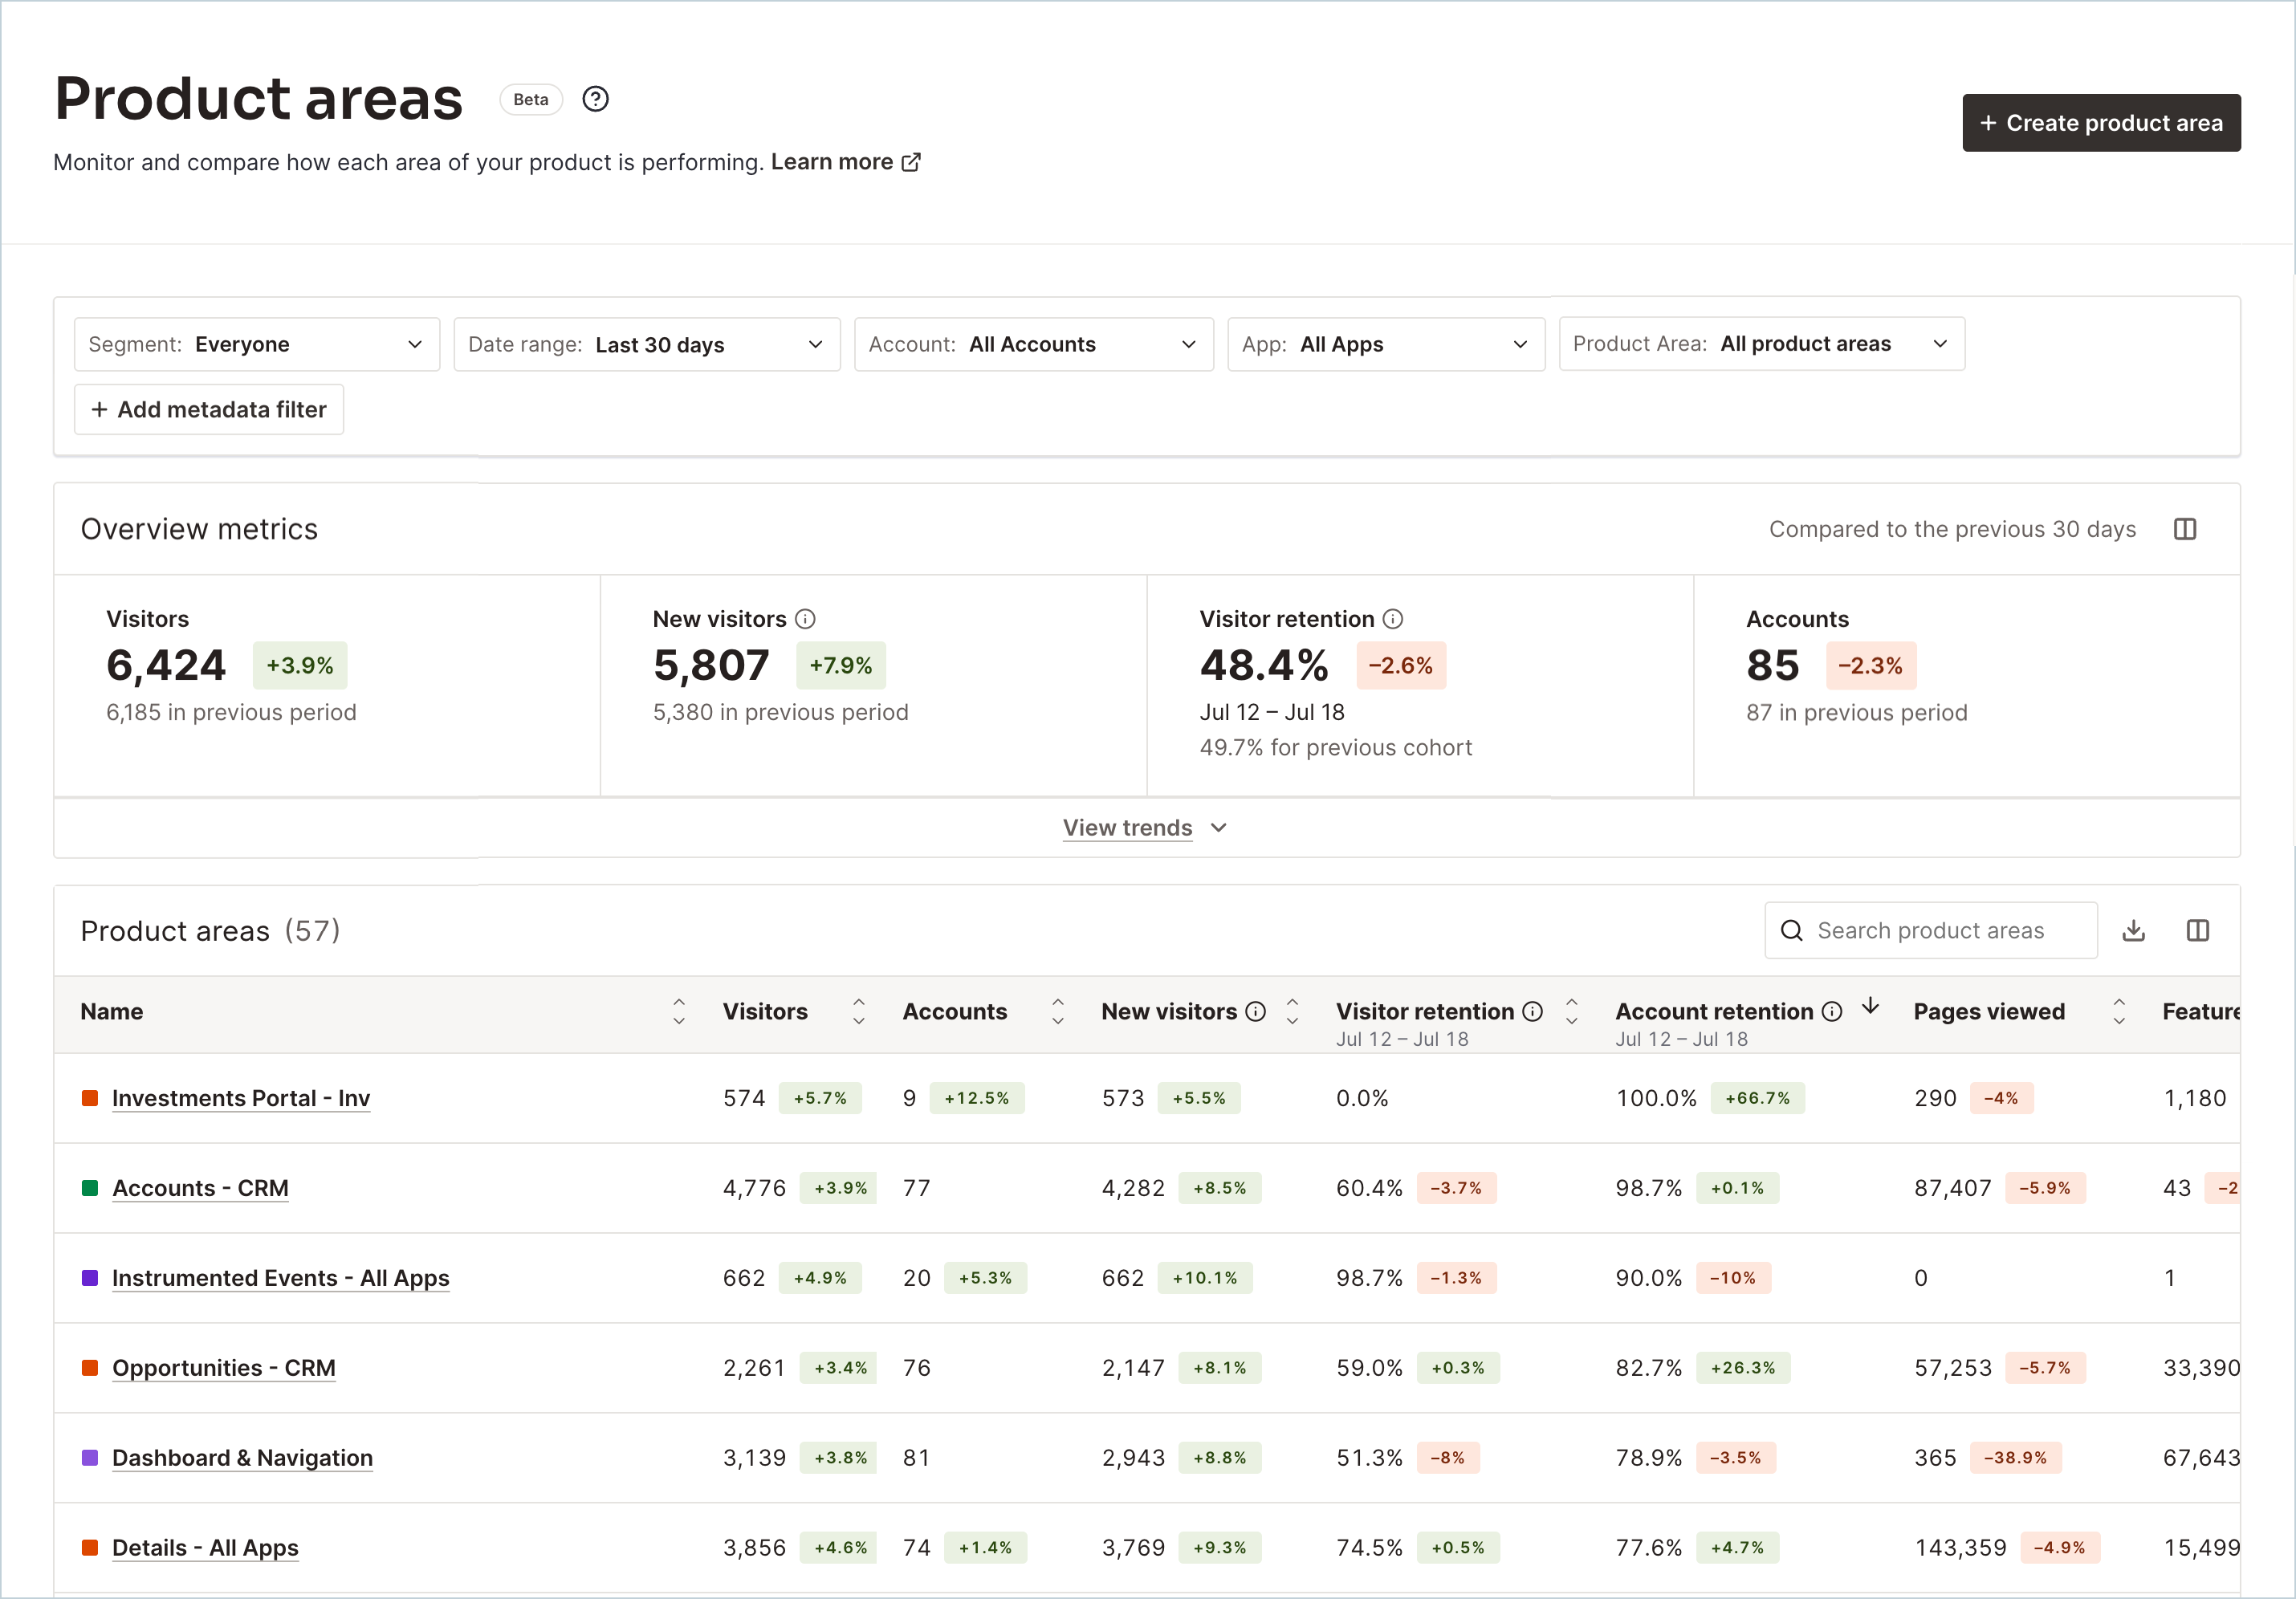Toggle sort on Pages viewed column
The width and height of the screenshot is (2296, 1599).
[2119, 1012]
